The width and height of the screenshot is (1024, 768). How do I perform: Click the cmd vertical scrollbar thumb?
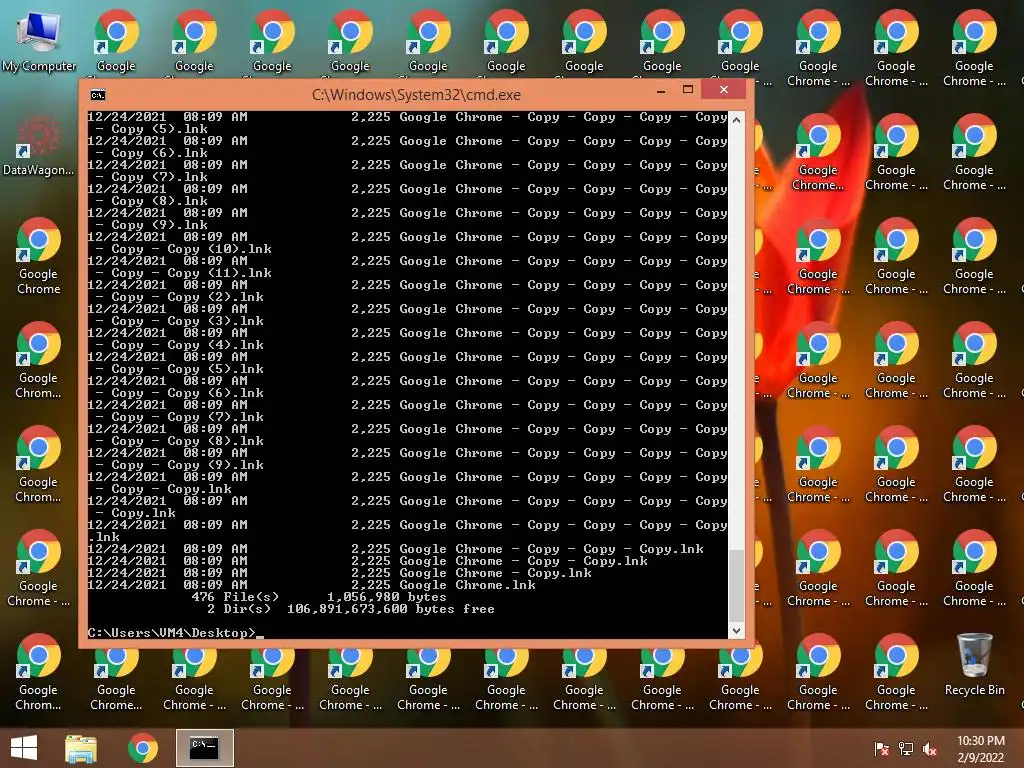click(x=736, y=585)
